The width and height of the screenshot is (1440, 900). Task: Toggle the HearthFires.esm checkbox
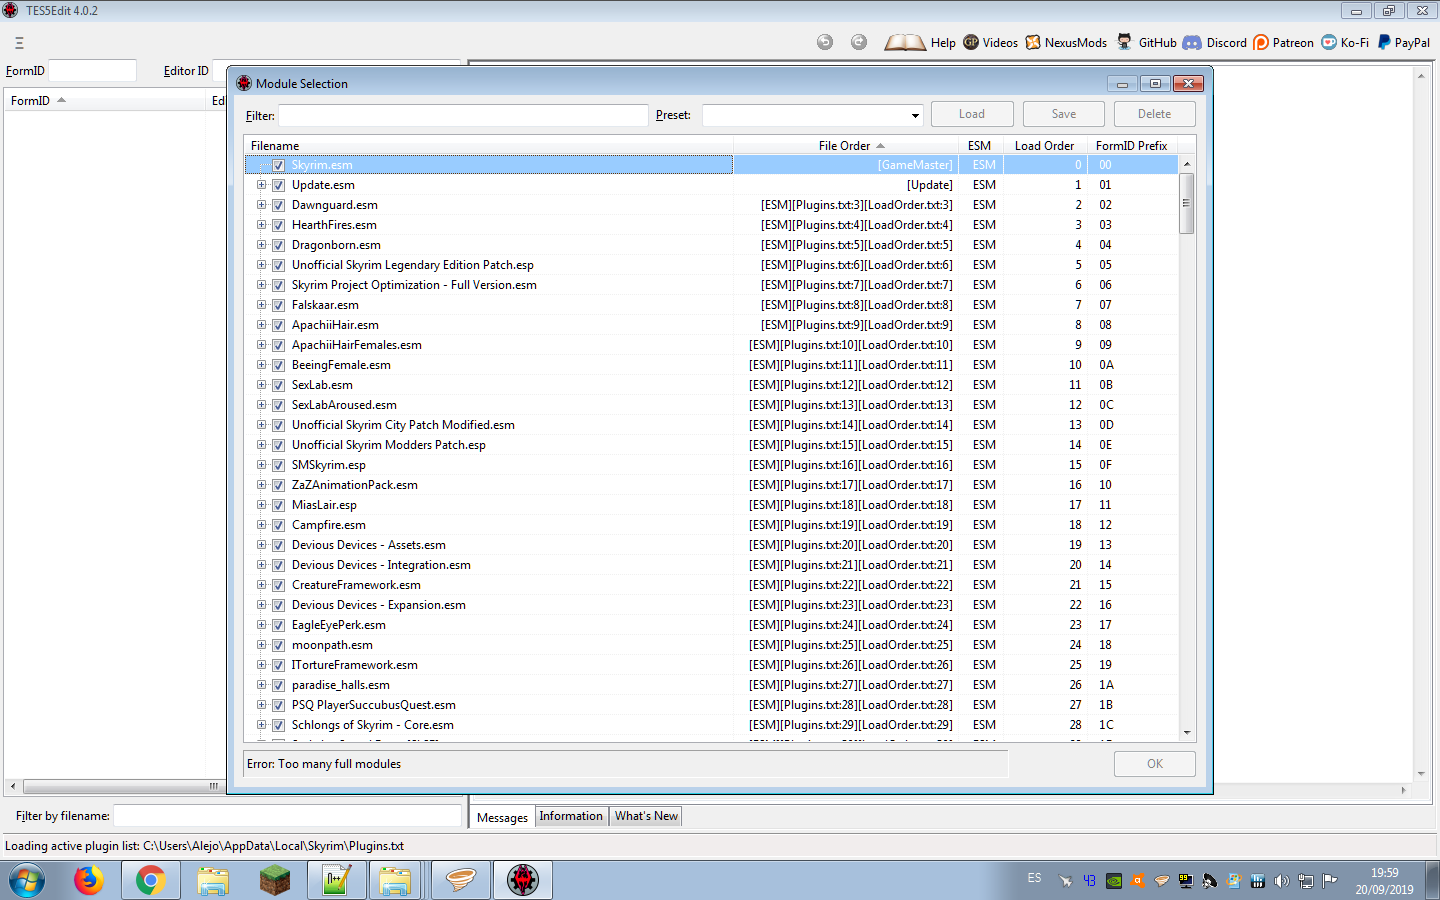click(279, 225)
